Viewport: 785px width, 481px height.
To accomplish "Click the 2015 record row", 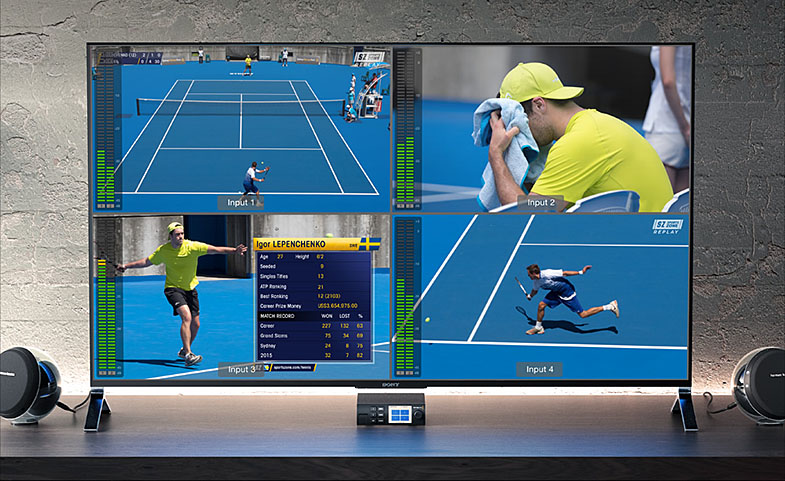I will [314, 355].
